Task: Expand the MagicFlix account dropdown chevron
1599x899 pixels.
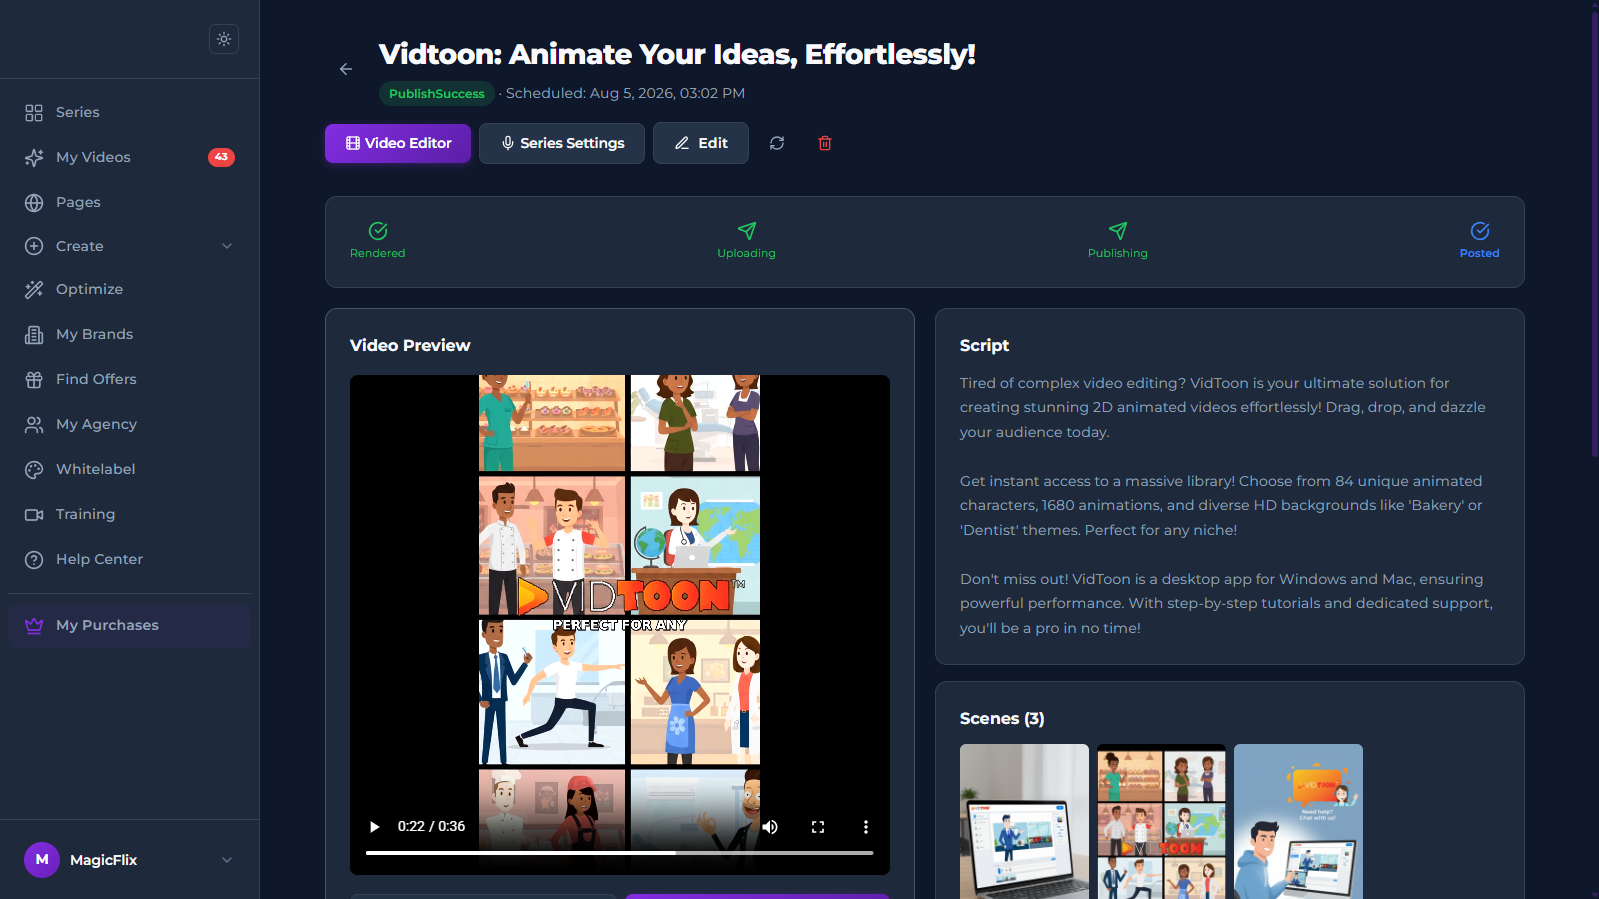Action: coord(227,860)
